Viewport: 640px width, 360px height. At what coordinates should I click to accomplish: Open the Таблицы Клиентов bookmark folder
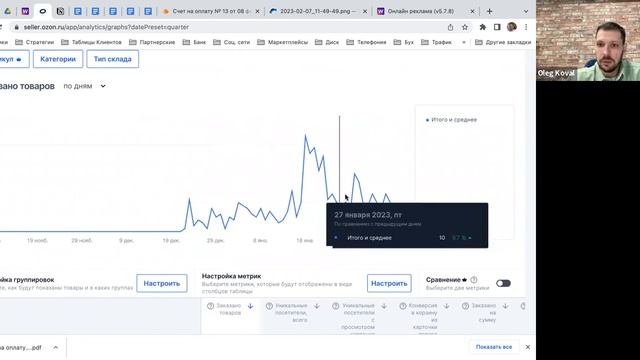tap(91, 42)
